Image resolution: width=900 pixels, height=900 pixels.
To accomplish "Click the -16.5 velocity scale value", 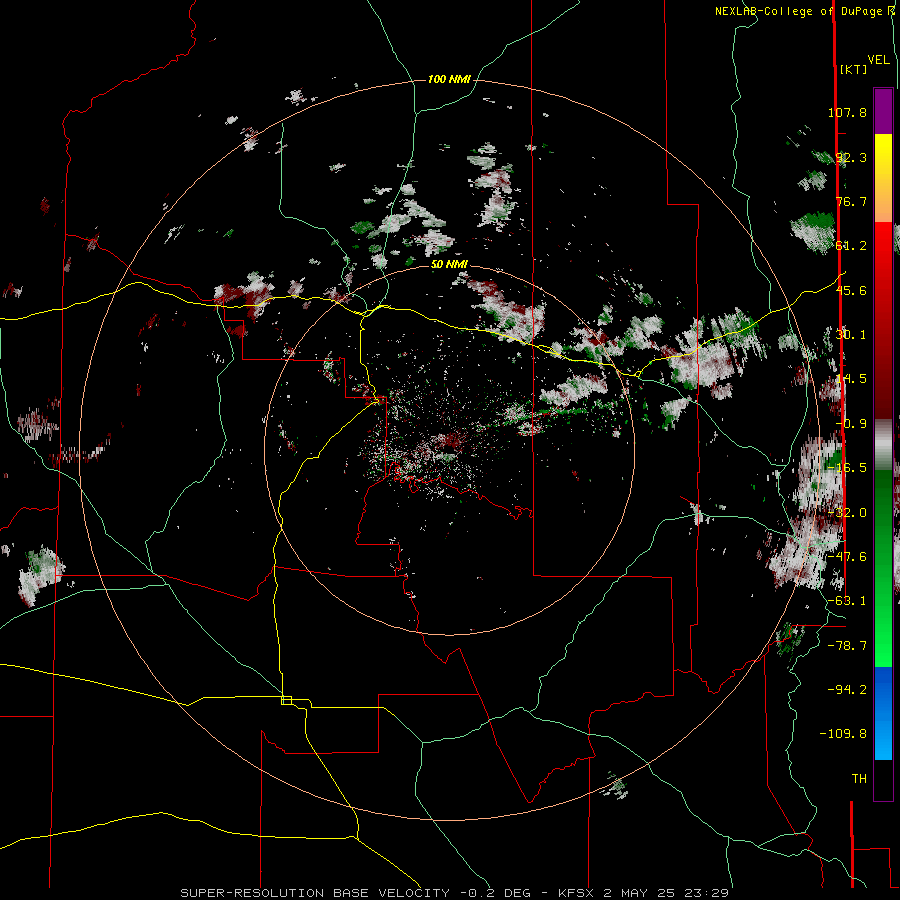I will tap(847, 468).
